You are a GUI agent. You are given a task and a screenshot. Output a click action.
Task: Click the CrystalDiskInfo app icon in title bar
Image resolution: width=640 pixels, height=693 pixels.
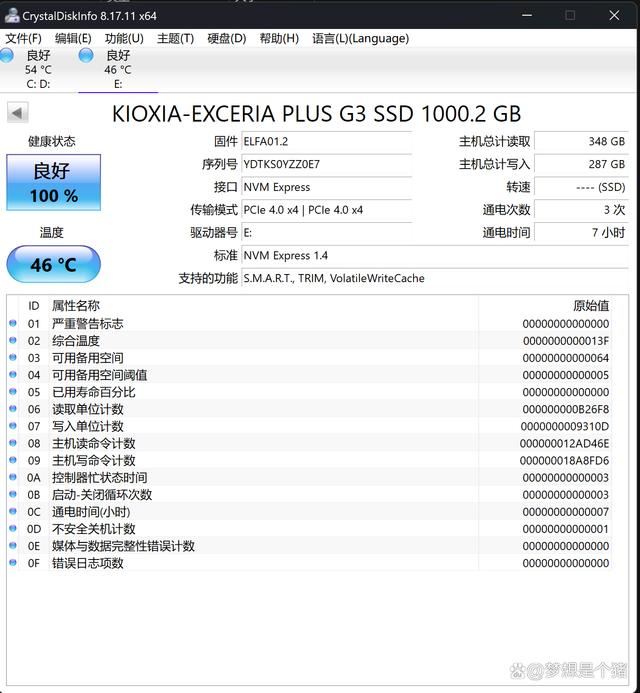pyautogui.click(x=12, y=15)
